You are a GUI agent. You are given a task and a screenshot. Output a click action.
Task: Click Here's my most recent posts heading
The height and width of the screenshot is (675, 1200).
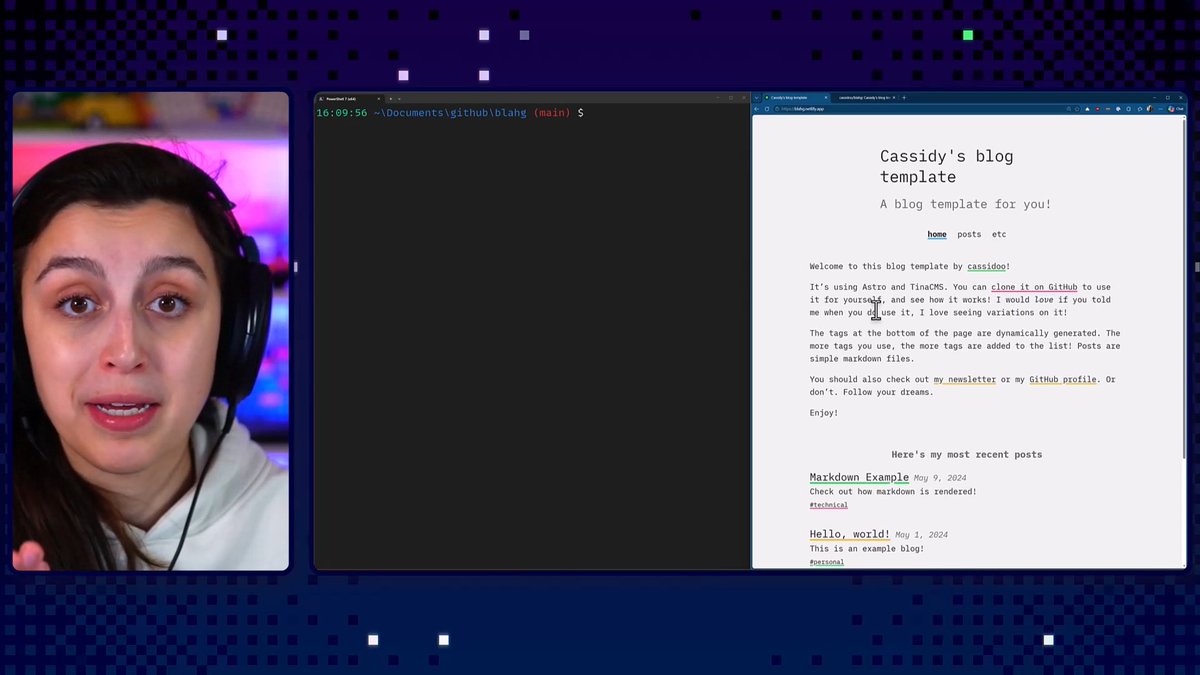click(967, 455)
